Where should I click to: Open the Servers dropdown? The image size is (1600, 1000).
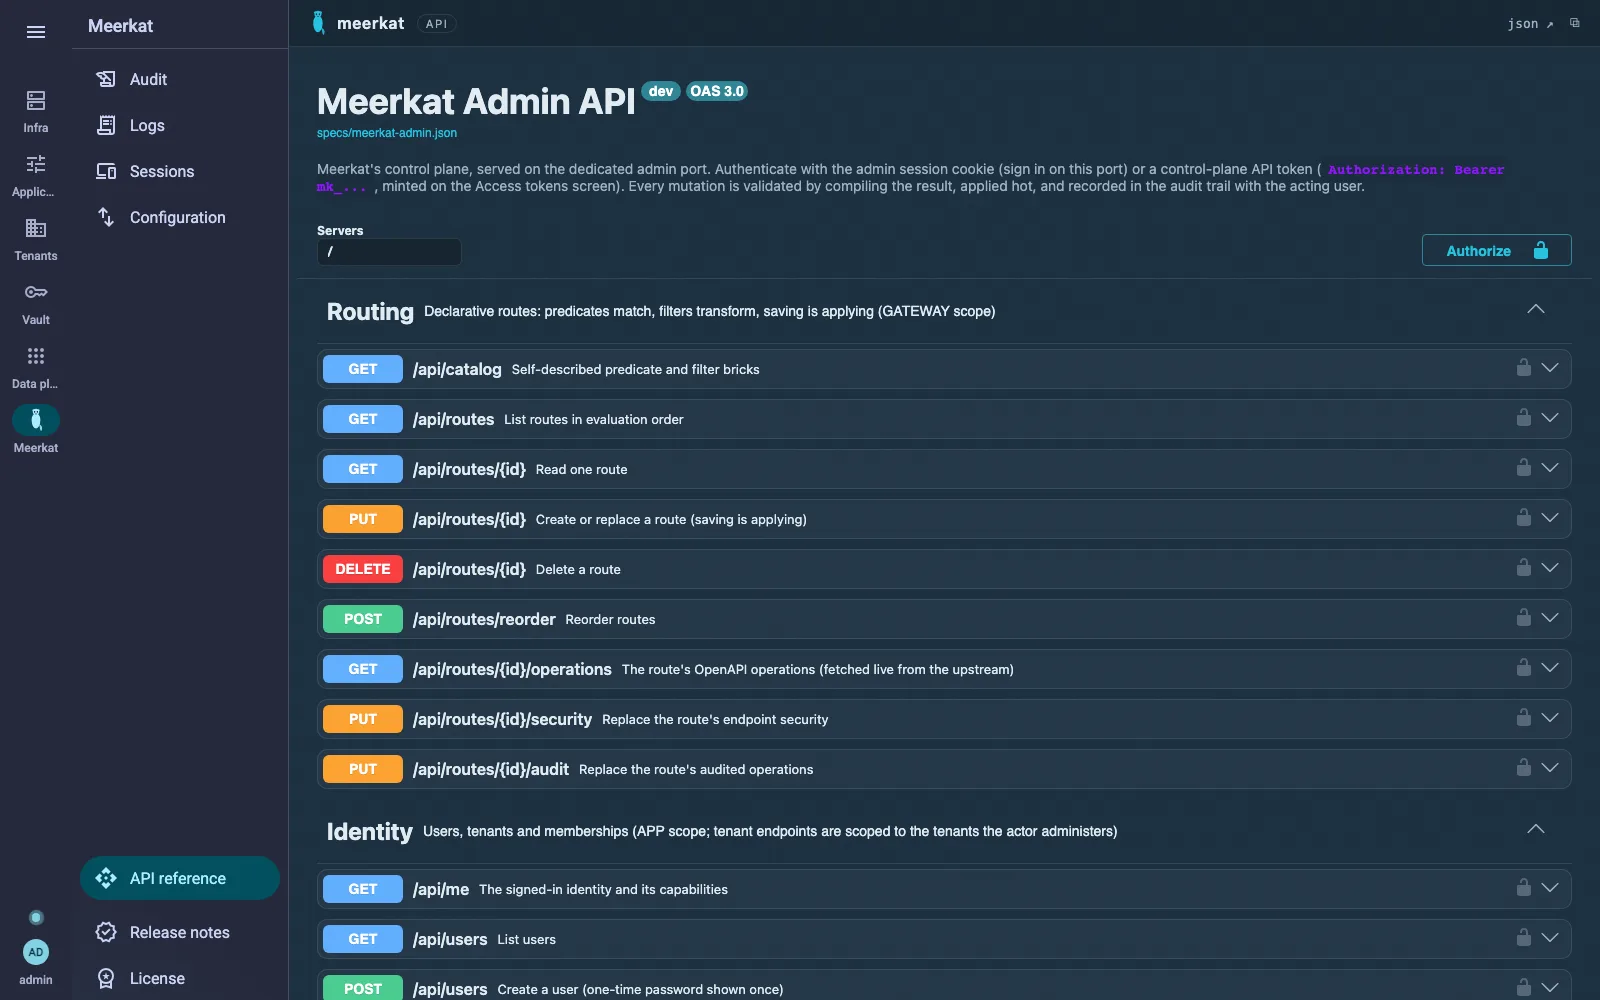click(389, 252)
